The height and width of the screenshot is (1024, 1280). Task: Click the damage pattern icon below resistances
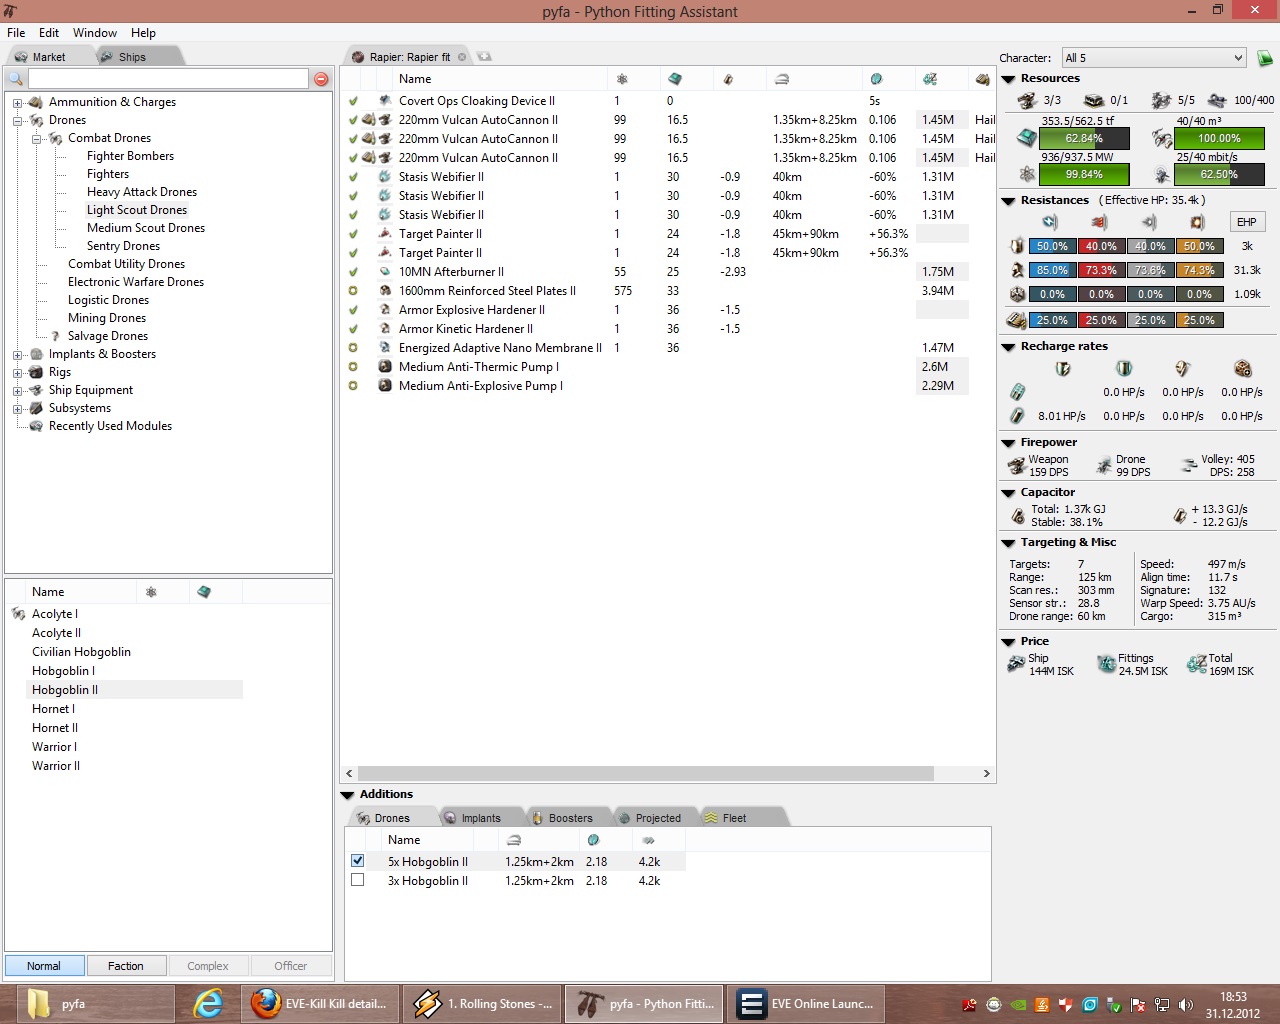click(1017, 320)
